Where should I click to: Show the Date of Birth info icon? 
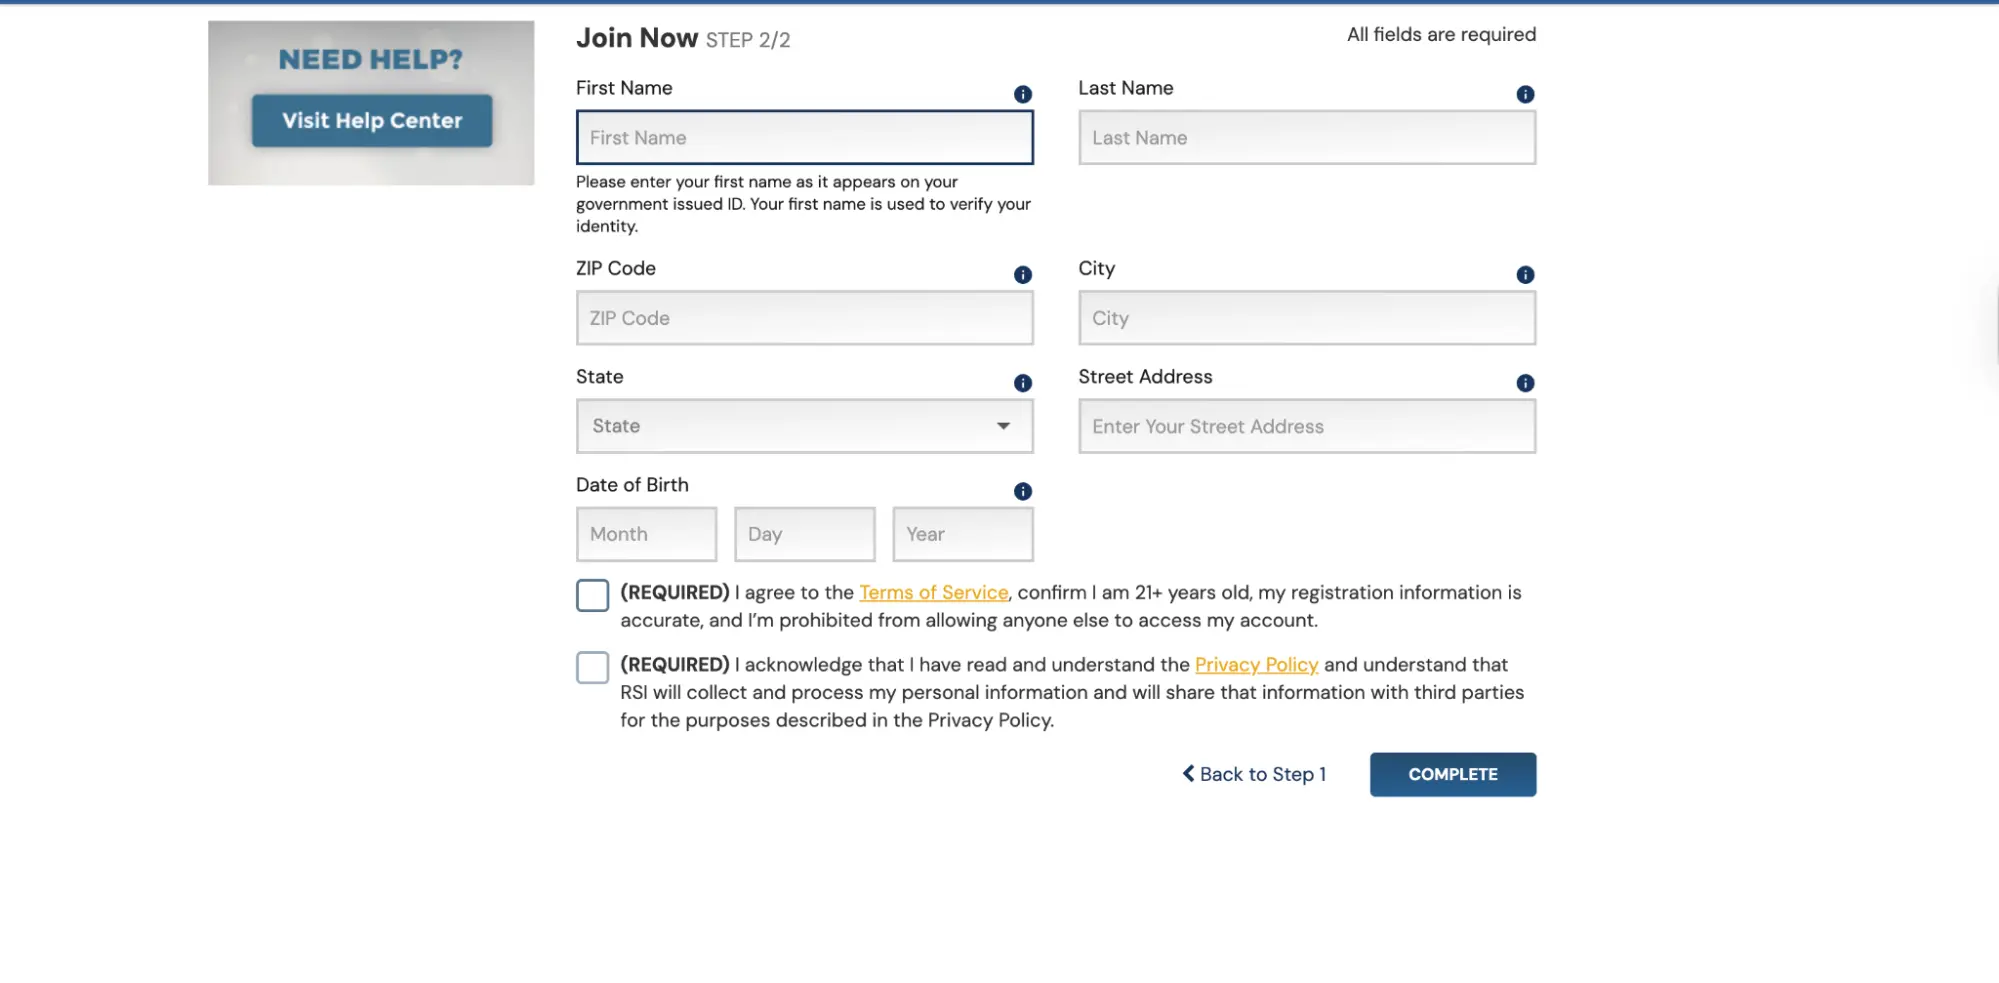pos(1022,491)
